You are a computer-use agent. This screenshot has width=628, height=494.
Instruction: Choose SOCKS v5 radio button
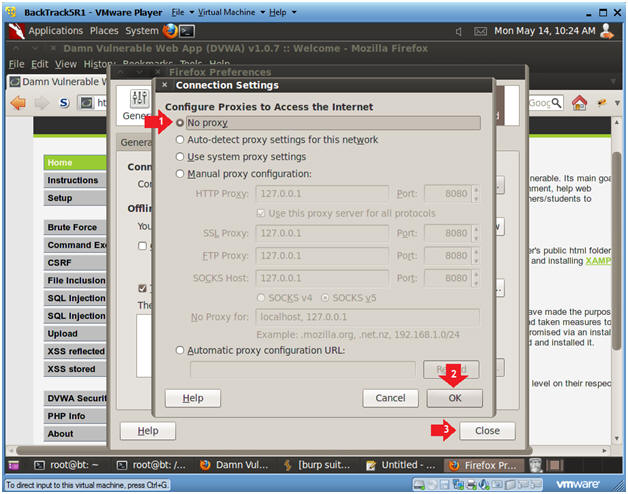[x=325, y=298]
